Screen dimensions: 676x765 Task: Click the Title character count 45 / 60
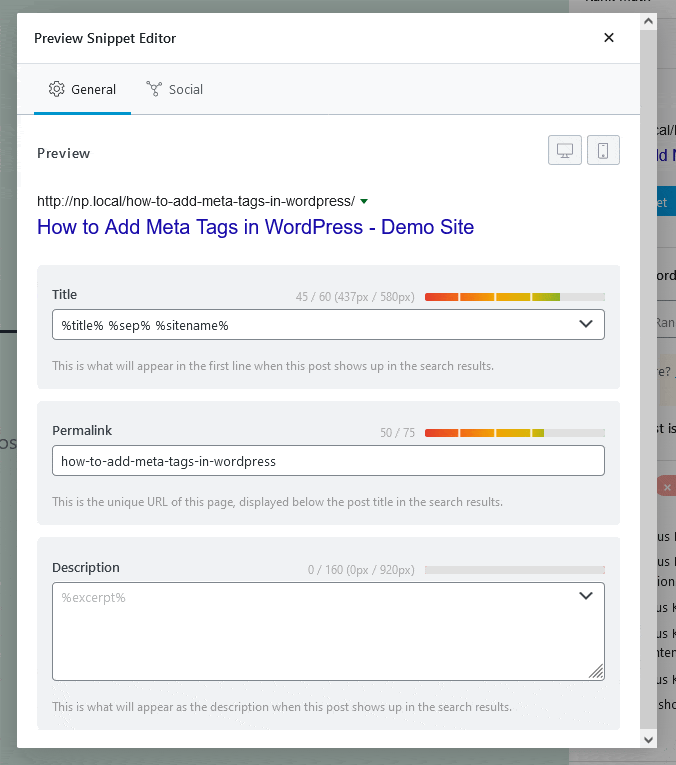[355, 297]
